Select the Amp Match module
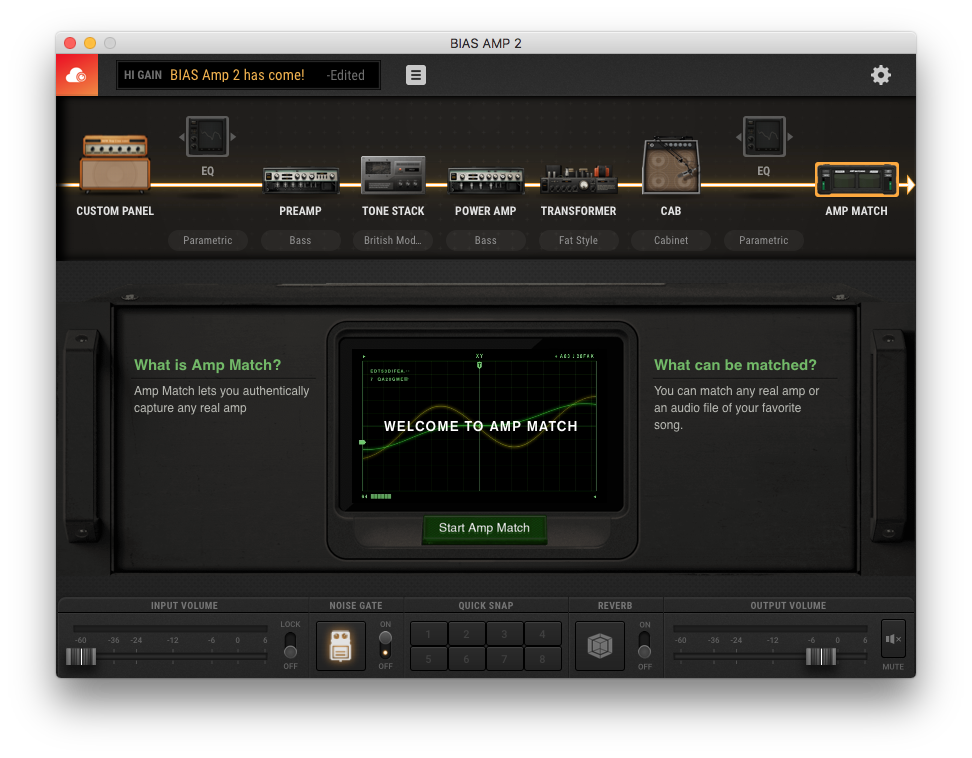The width and height of the screenshot is (972, 758). [857, 179]
